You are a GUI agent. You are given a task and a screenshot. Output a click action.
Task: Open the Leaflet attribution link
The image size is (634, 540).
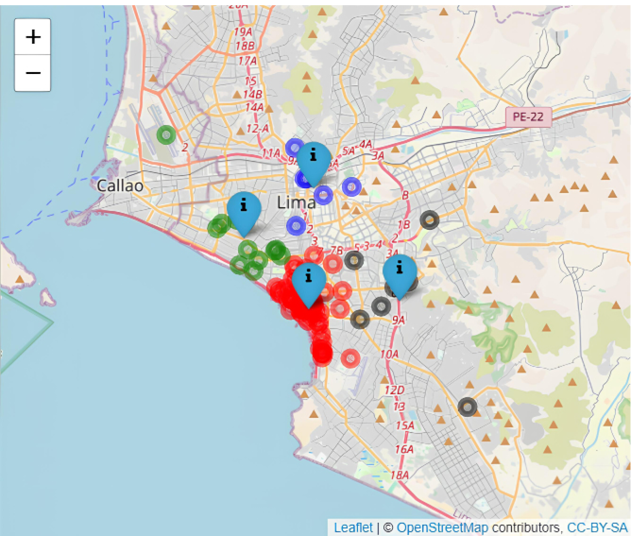pos(352,528)
